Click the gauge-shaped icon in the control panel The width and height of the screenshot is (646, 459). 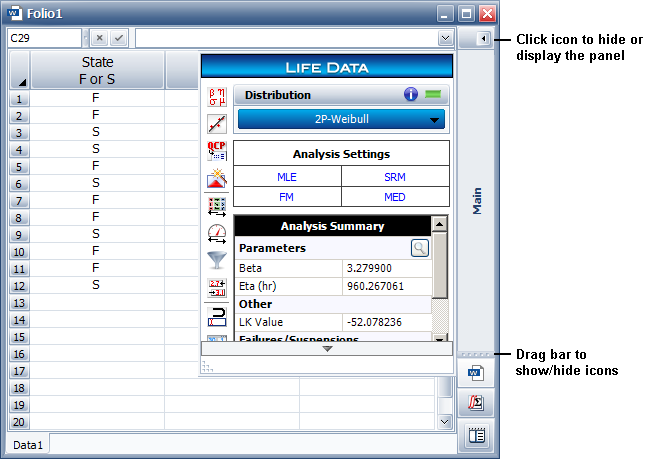[x=216, y=234]
